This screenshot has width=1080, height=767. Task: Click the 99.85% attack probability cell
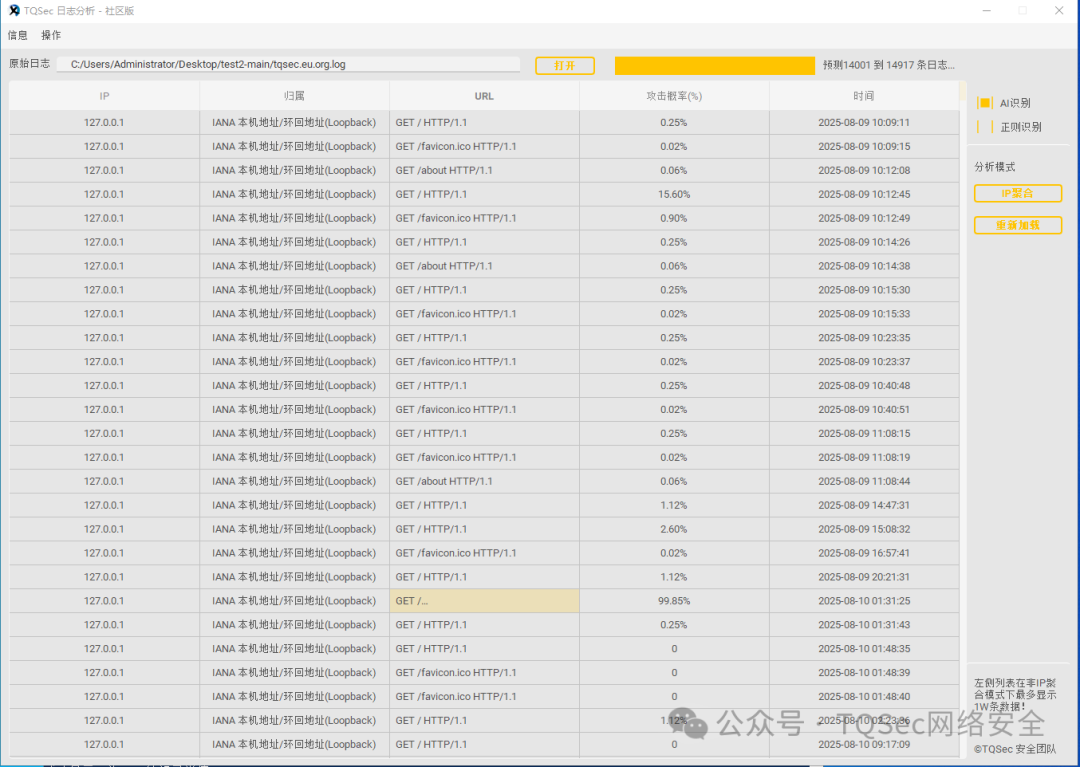click(674, 601)
